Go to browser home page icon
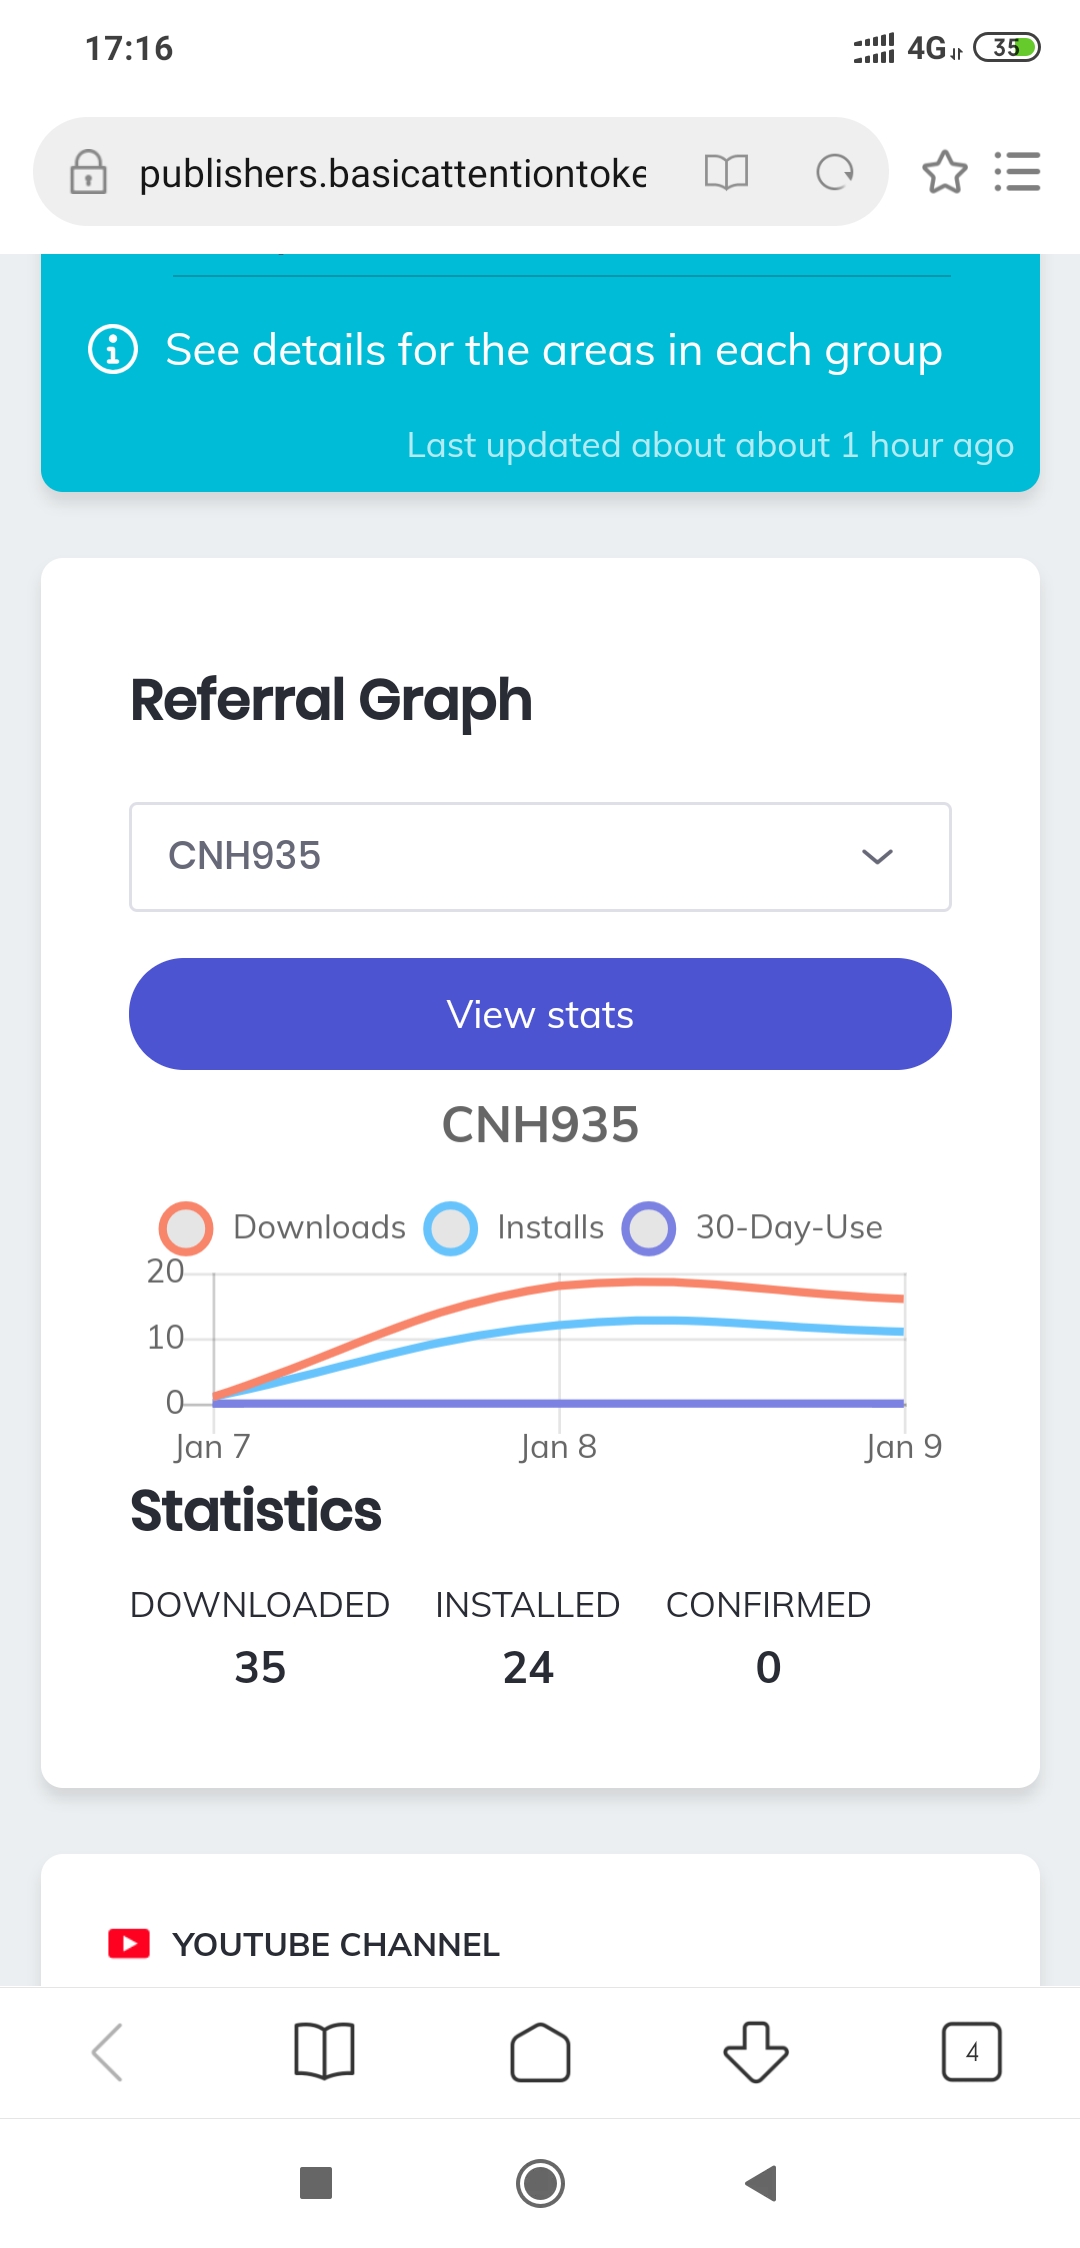Image resolution: width=1080 pixels, height=2248 pixels. click(x=540, y=2052)
